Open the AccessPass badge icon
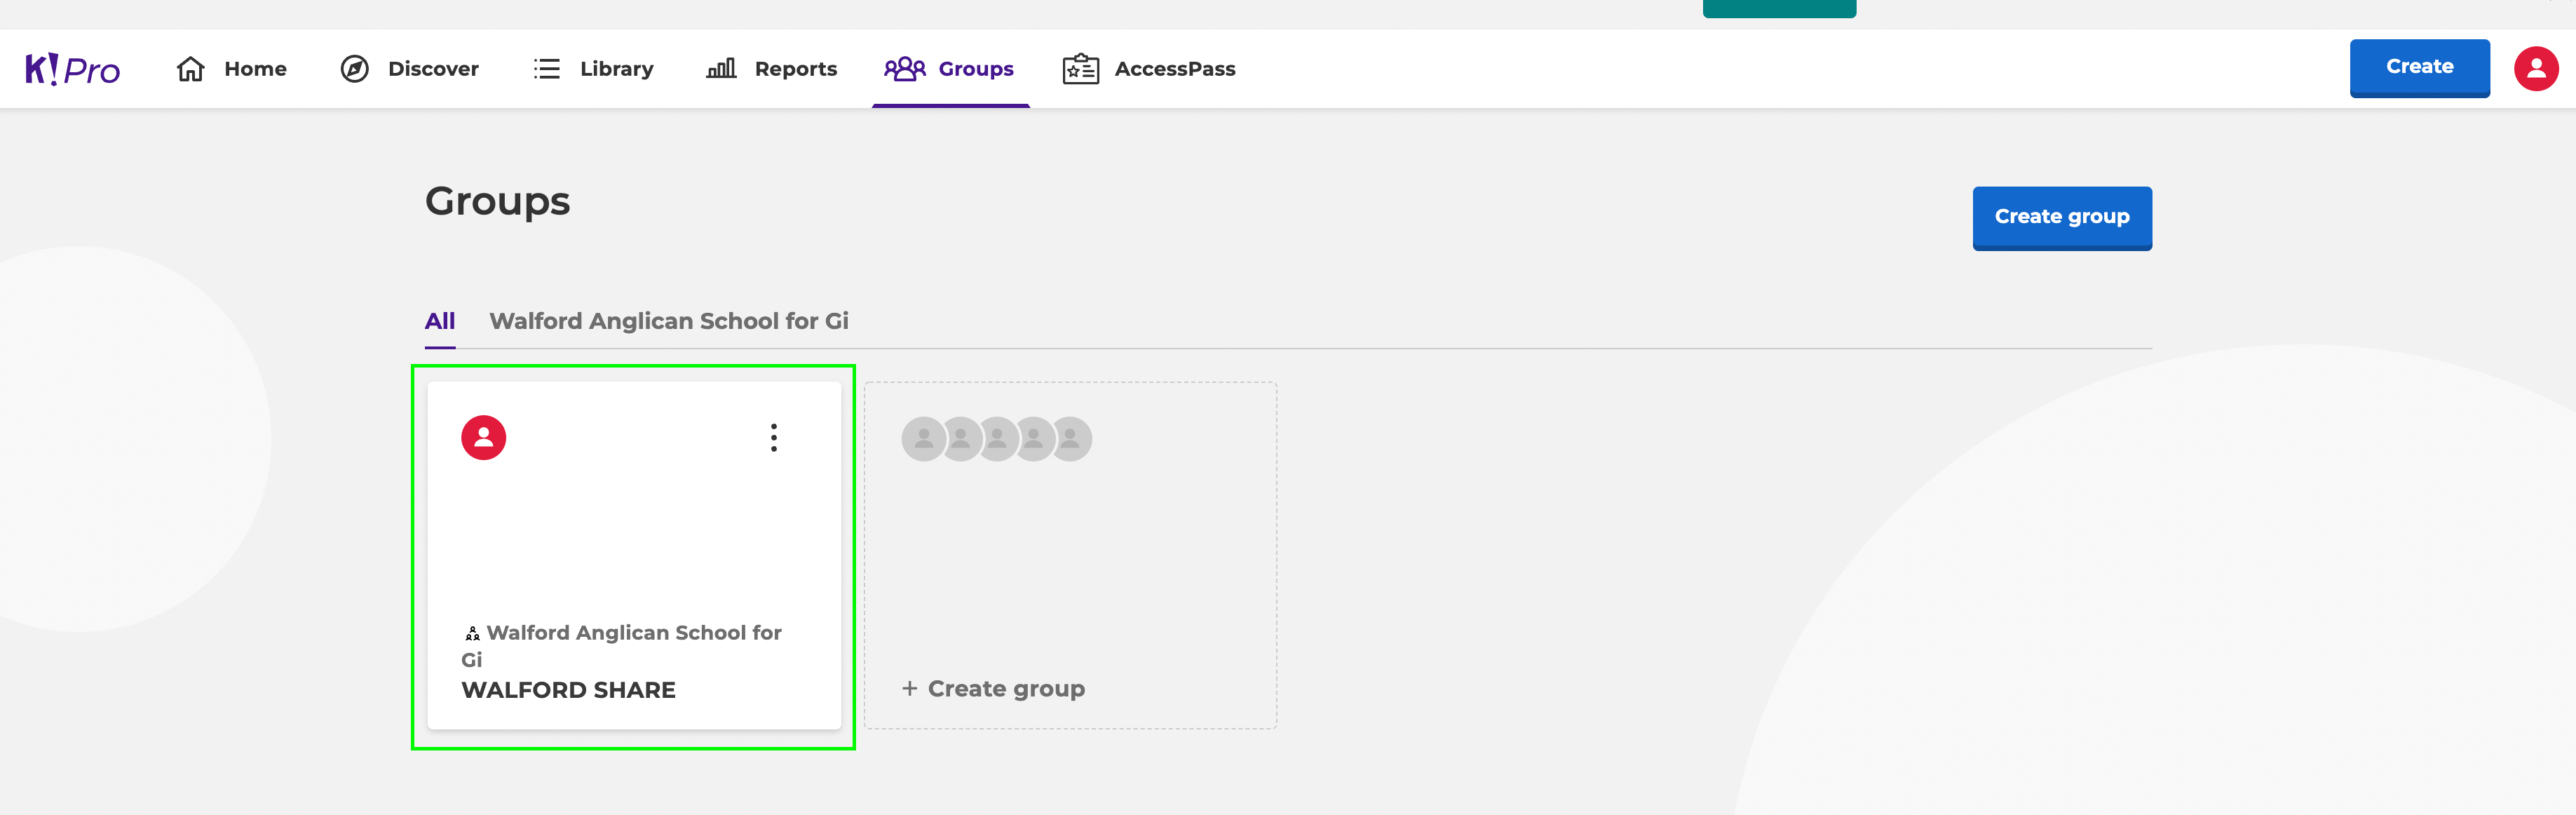2576x815 pixels. [x=1078, y=68]
